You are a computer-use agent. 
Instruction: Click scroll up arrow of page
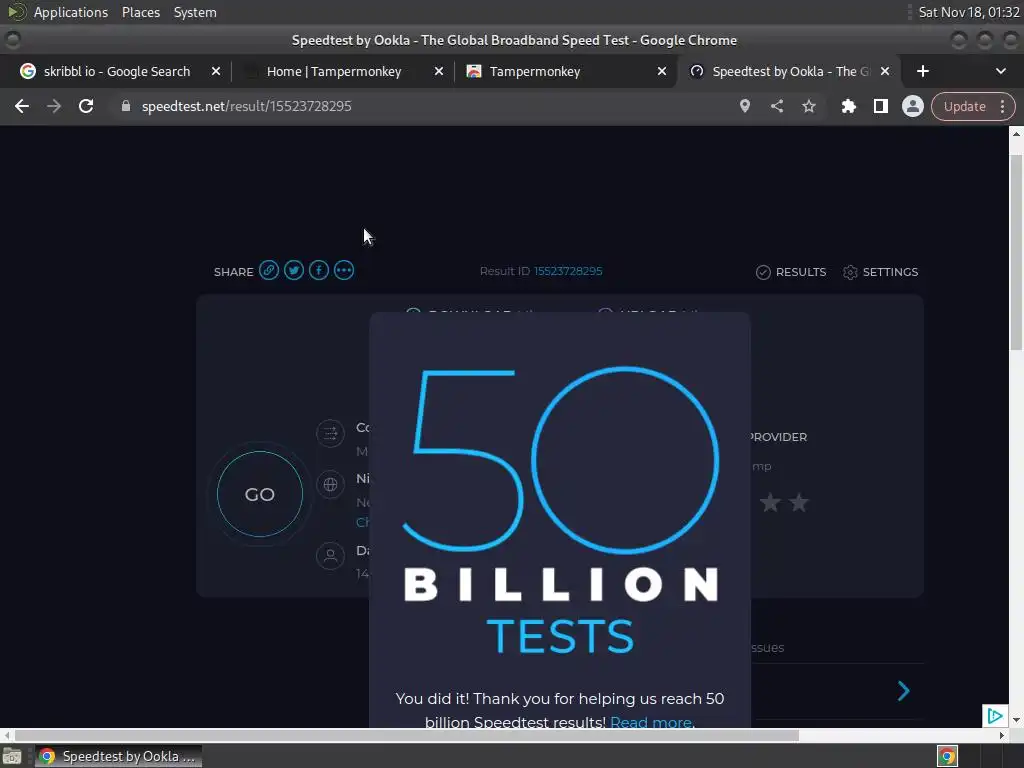[1016, 134]
